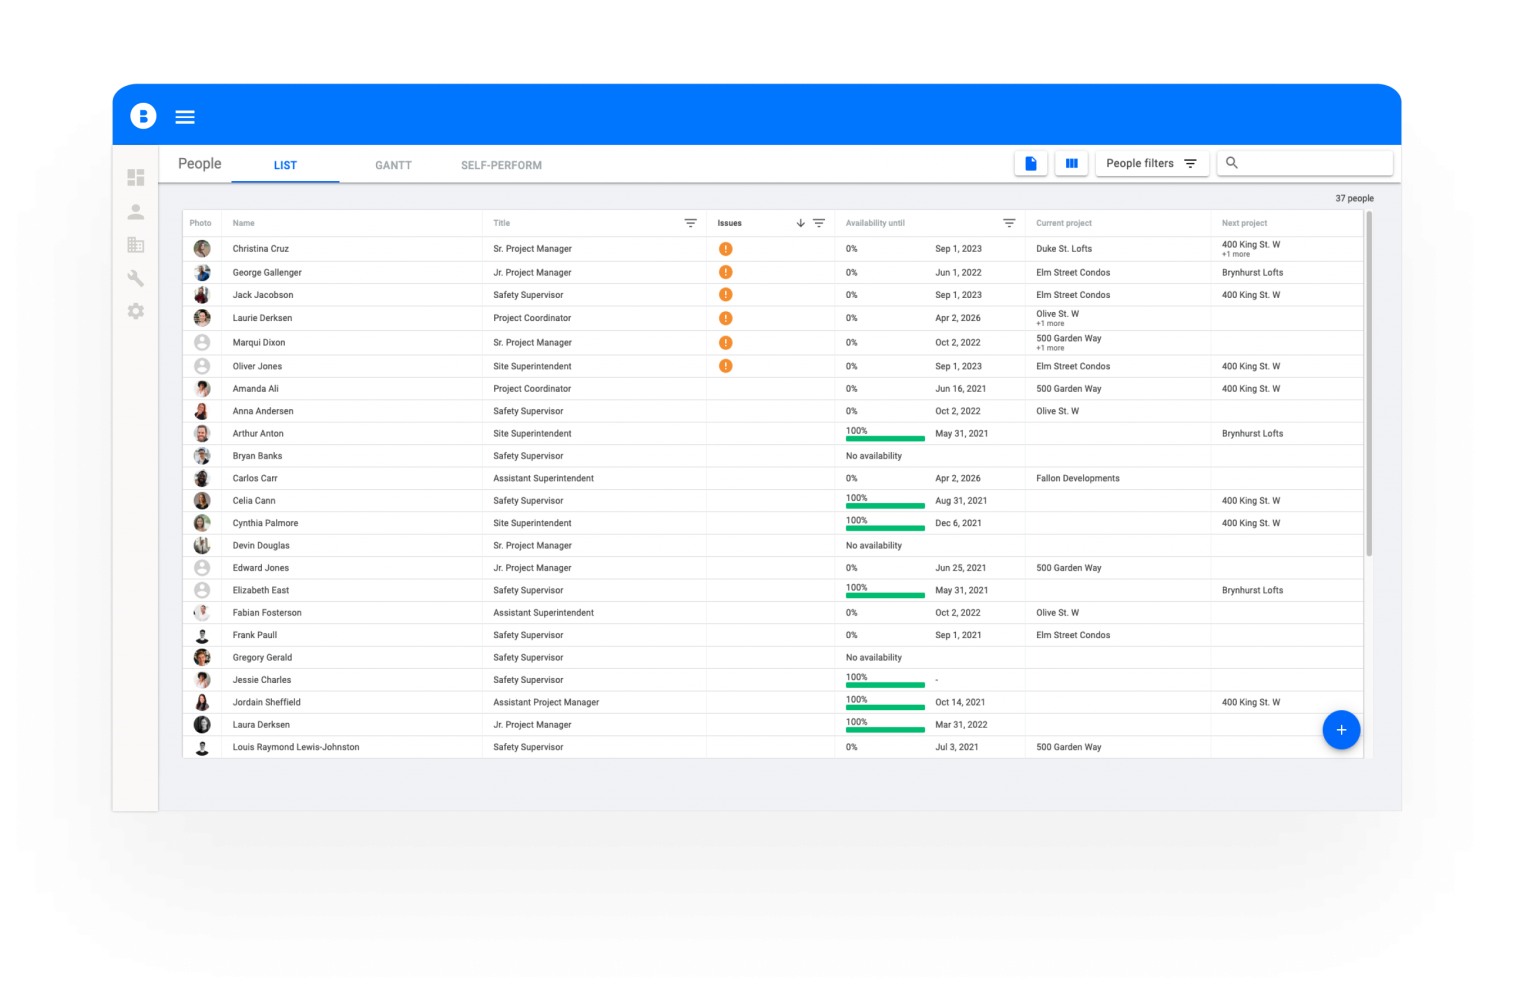
Task: Switch to the GANTT tab
Action: pos(393,165)
